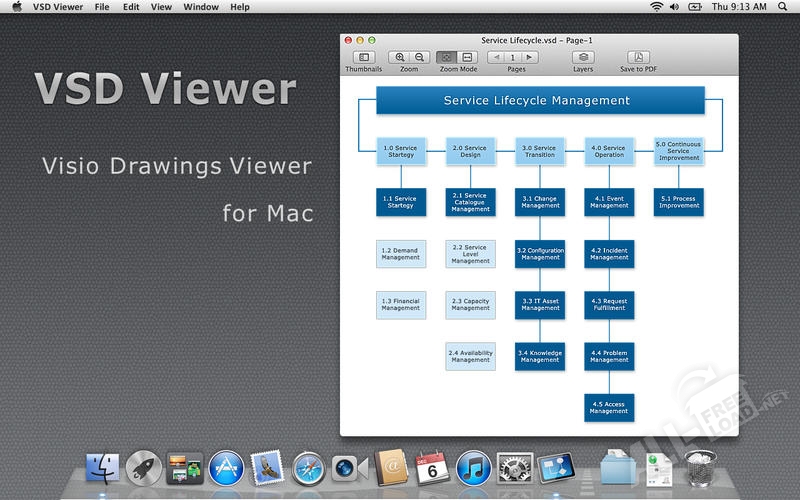Open the Layers panel
This screenshot has height=500, width=800.
click(583, 58)
